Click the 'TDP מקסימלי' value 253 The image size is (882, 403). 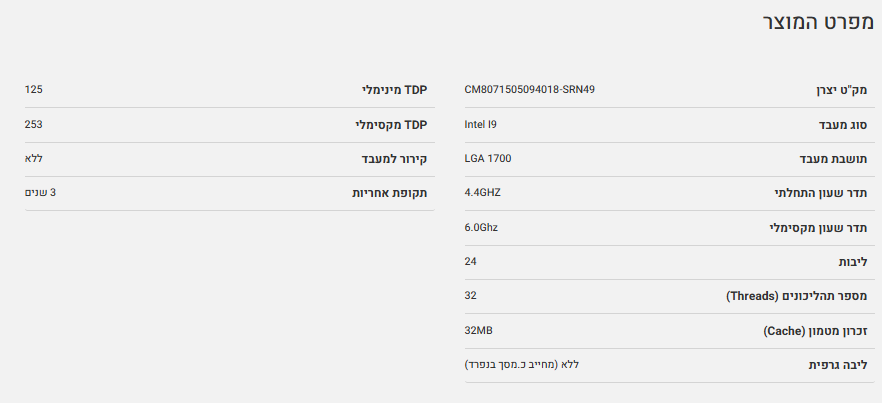click(x=33, y=124)
